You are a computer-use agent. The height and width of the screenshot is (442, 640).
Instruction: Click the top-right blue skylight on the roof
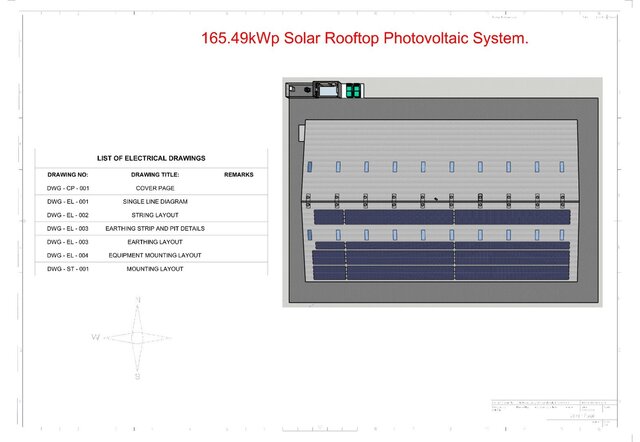click(562, 167)
